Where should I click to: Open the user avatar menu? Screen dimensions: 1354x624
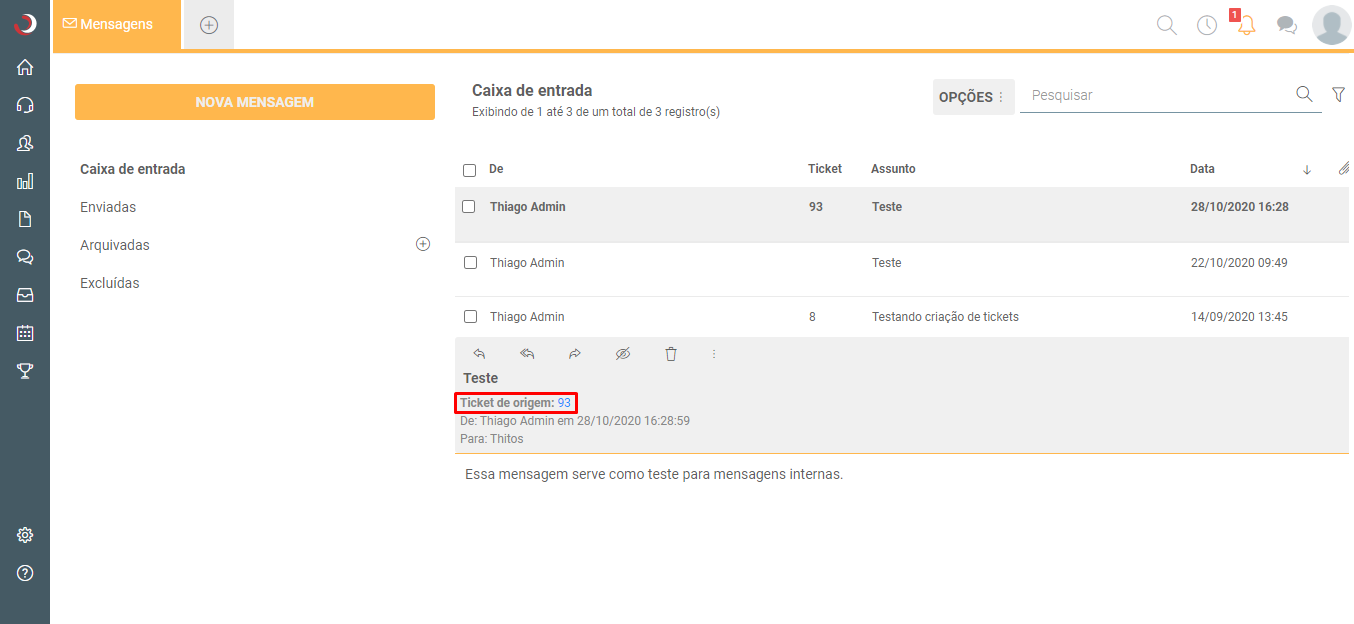click(1332, 25)
